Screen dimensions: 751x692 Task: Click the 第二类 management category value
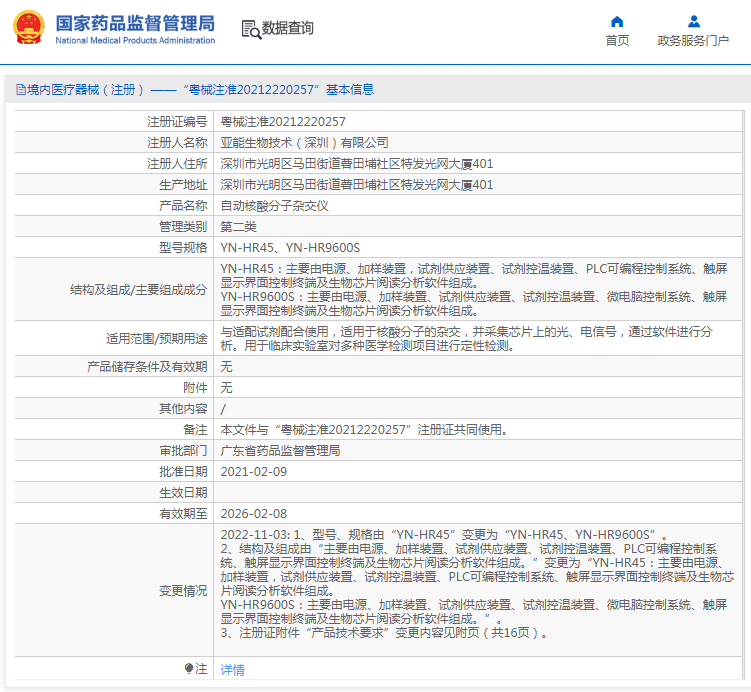(239, 227)
